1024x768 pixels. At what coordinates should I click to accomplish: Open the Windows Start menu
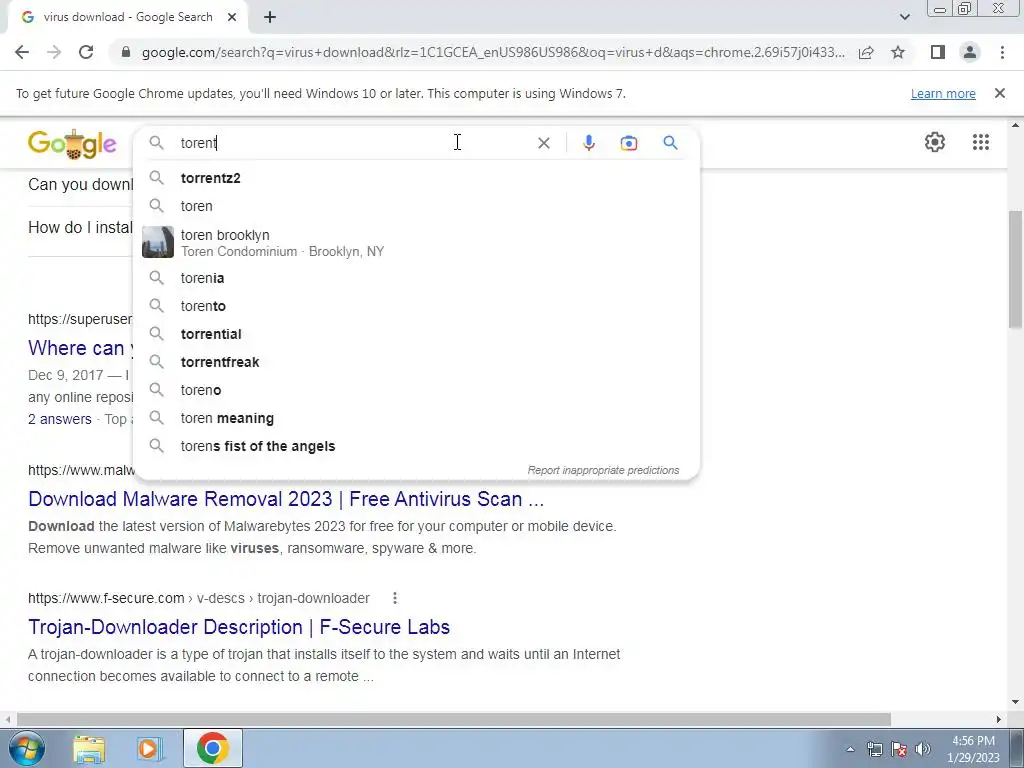(27, 748)
